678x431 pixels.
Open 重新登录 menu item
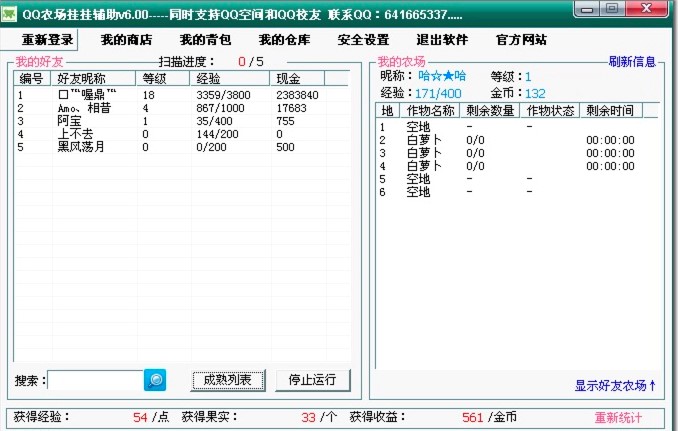pos(48,40)
